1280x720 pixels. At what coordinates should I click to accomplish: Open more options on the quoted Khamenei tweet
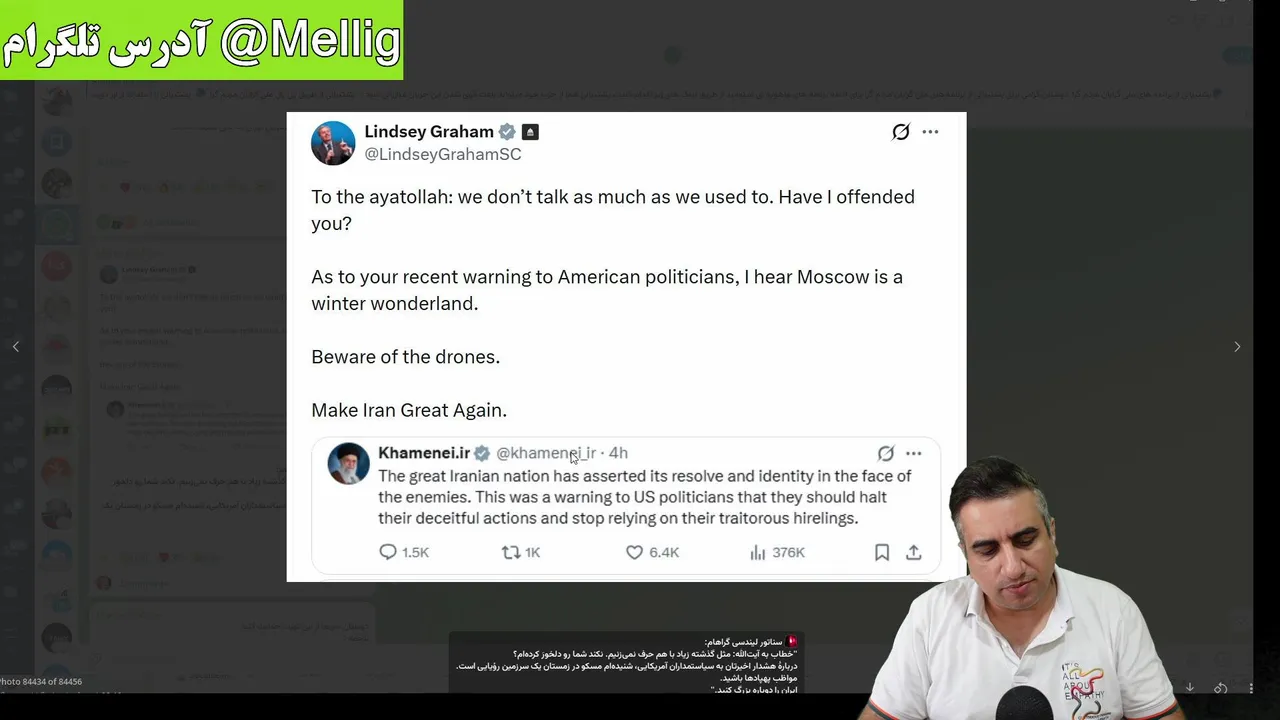[913, 453]
